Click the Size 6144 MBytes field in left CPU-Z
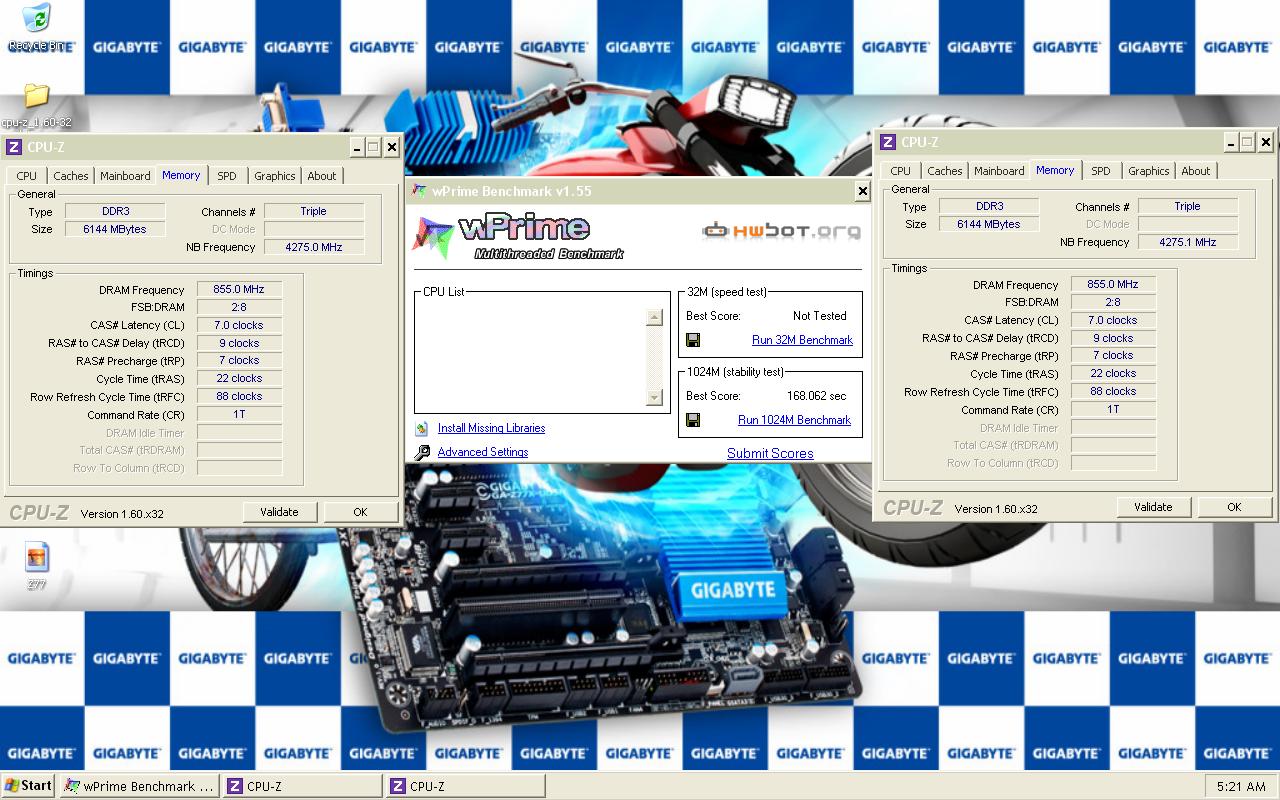Screen dimensions: 1280x800 point(114,229)
